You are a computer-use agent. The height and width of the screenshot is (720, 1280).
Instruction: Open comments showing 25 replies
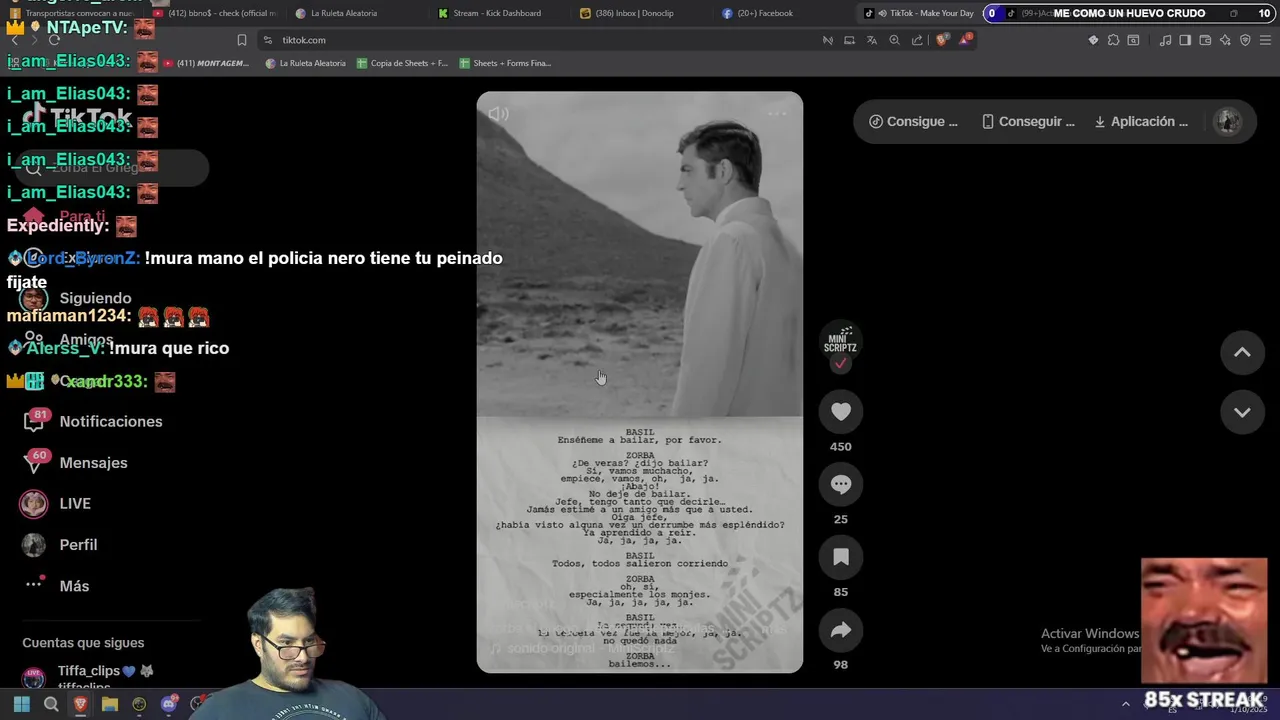point(841,485)
